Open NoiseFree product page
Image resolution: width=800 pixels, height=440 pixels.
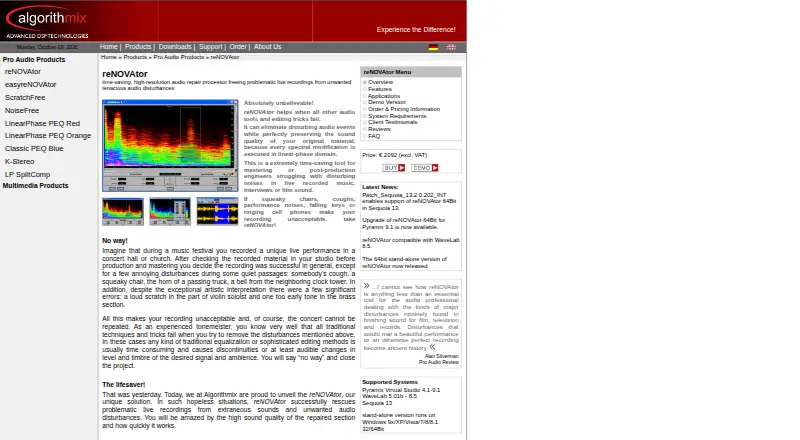point(22,110)
